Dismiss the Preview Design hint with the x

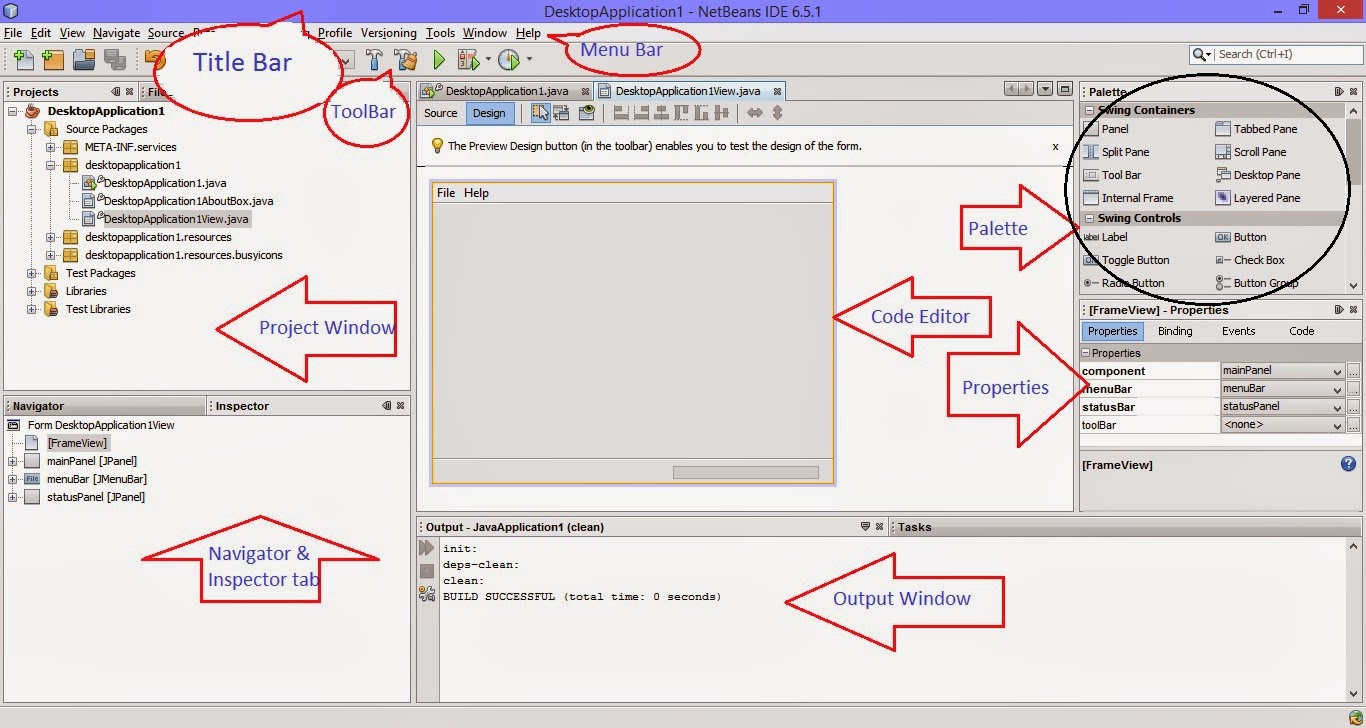click(x=1055, y=146)
